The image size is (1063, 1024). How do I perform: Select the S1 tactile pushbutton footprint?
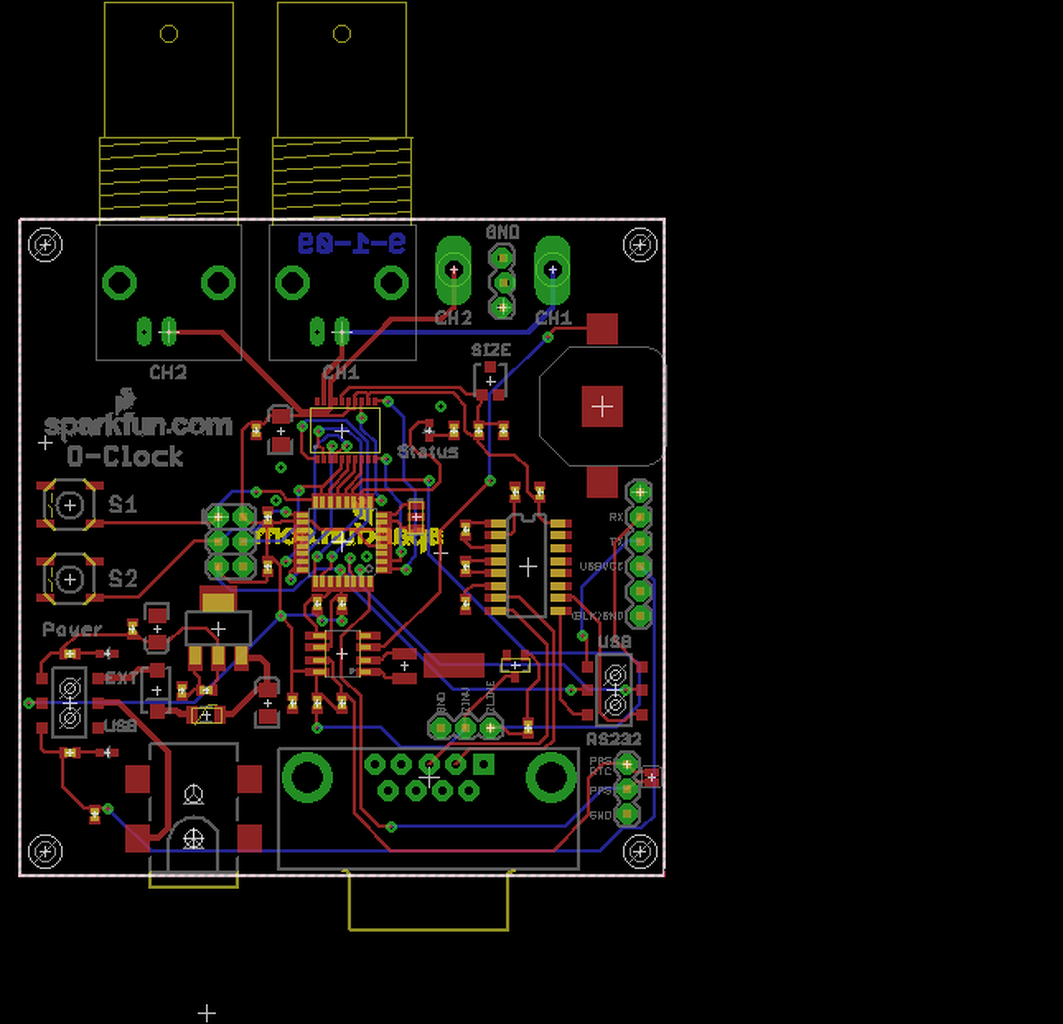69,505
